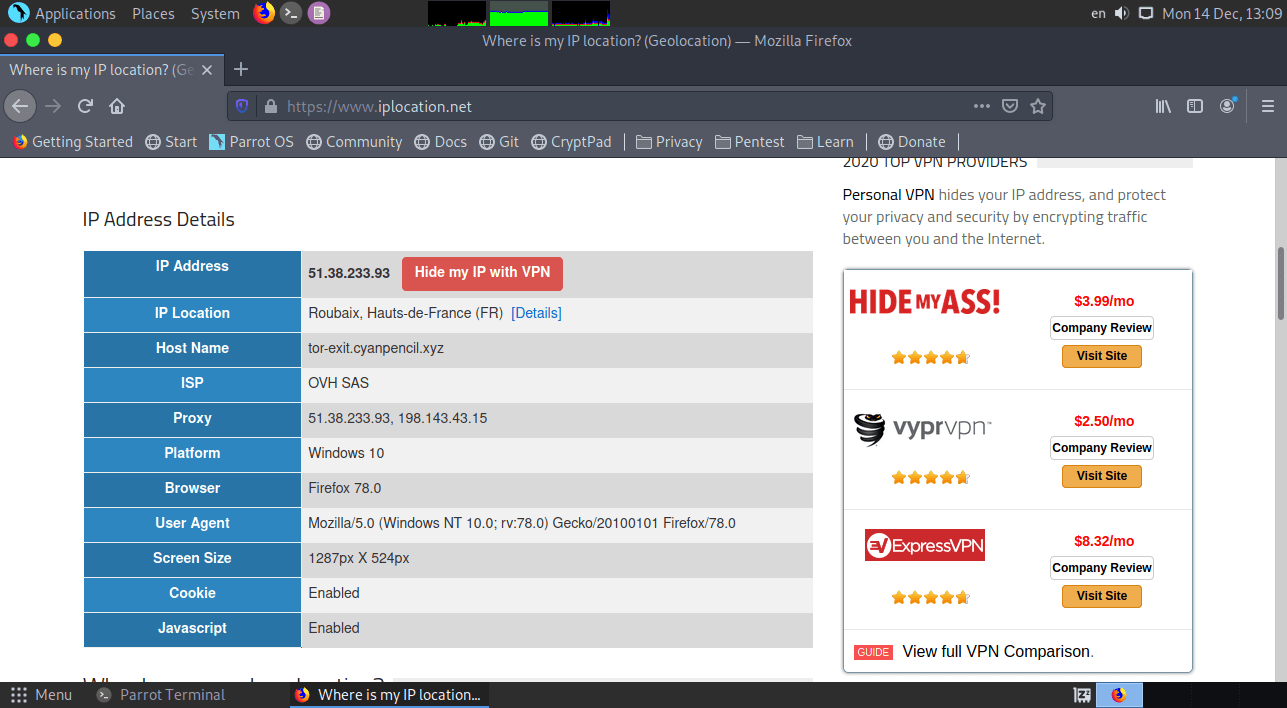This screenshot has height=708, width=1287.
Task: Expand the Pentest bookmarks folder
Action: coord(750,142)
